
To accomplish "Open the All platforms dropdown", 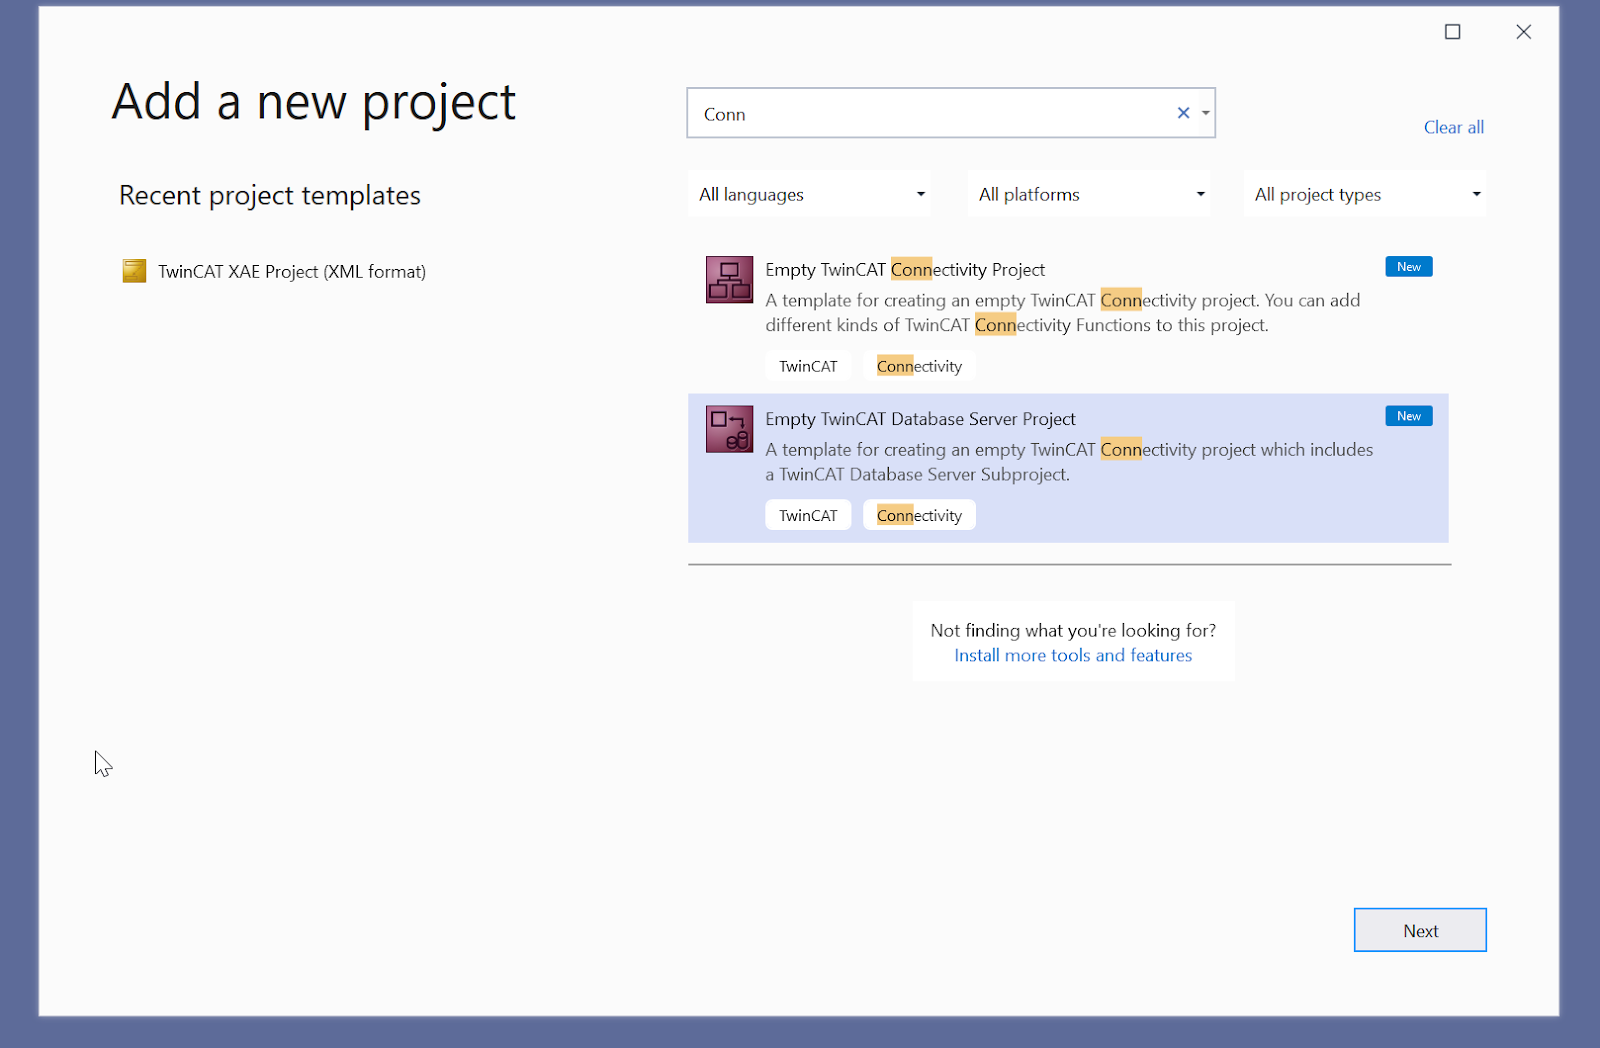I will [1089, 194].
